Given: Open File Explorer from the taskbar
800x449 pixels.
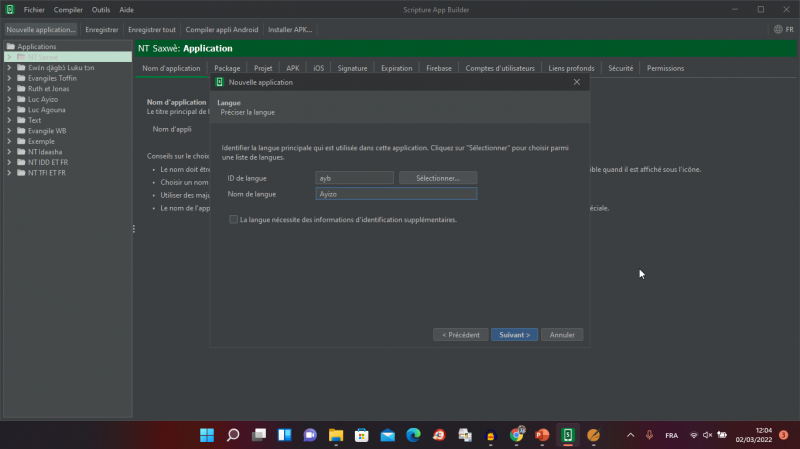Looking at the screenshot, I should (336, 435).
